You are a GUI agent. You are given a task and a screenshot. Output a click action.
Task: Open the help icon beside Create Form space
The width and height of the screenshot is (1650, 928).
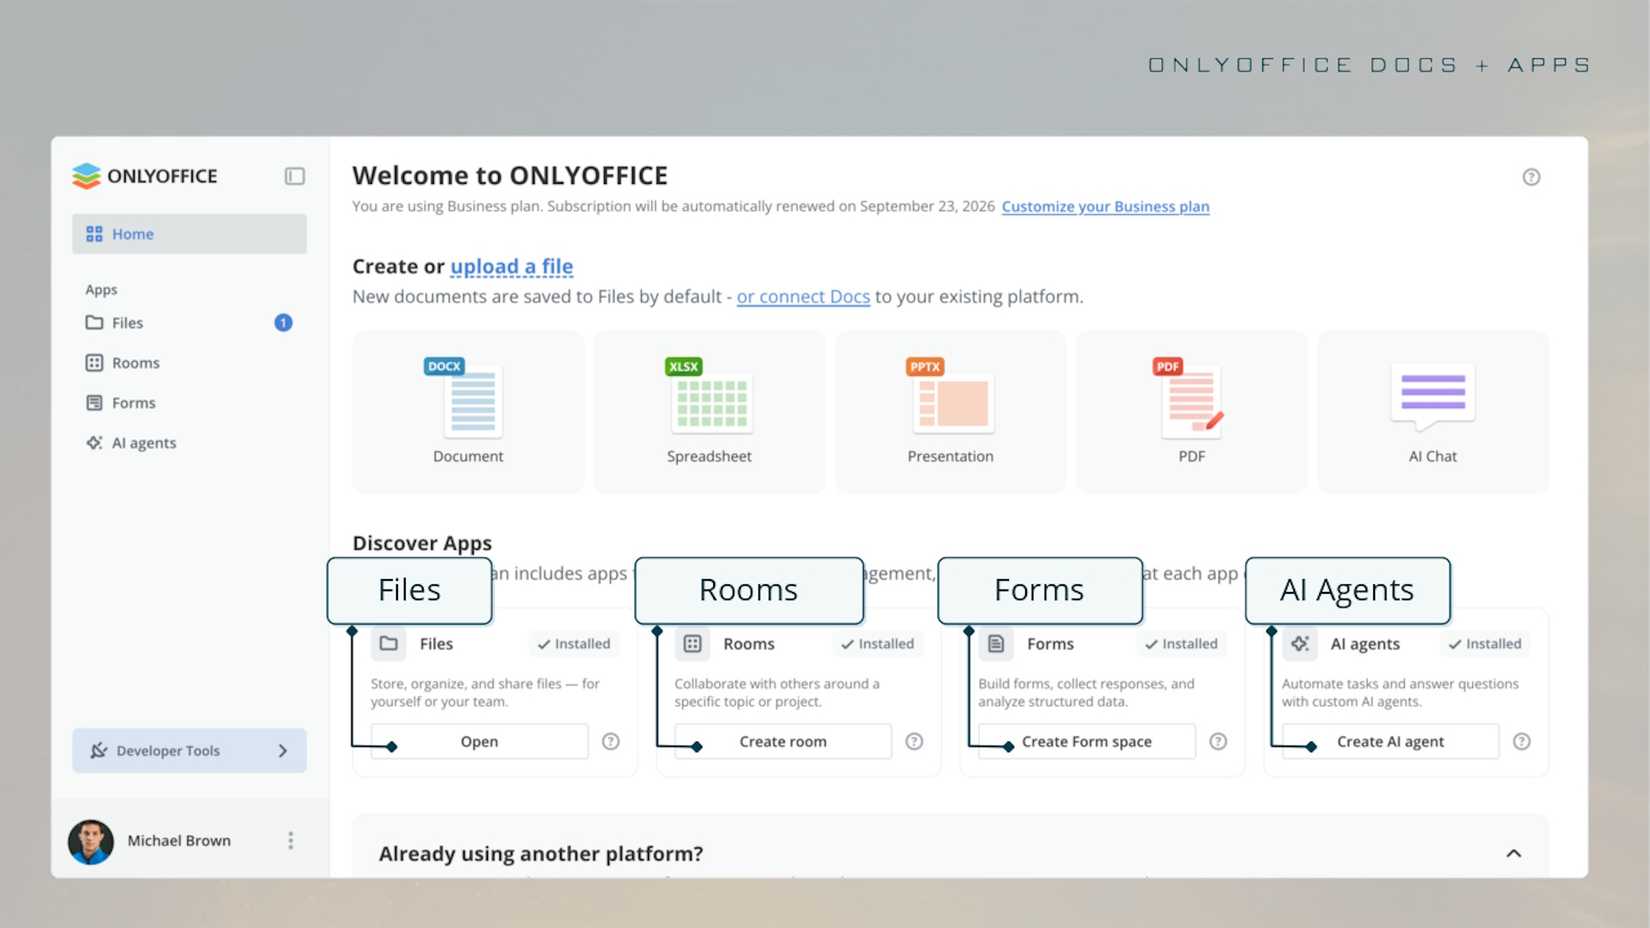[x=1218, y=742]
